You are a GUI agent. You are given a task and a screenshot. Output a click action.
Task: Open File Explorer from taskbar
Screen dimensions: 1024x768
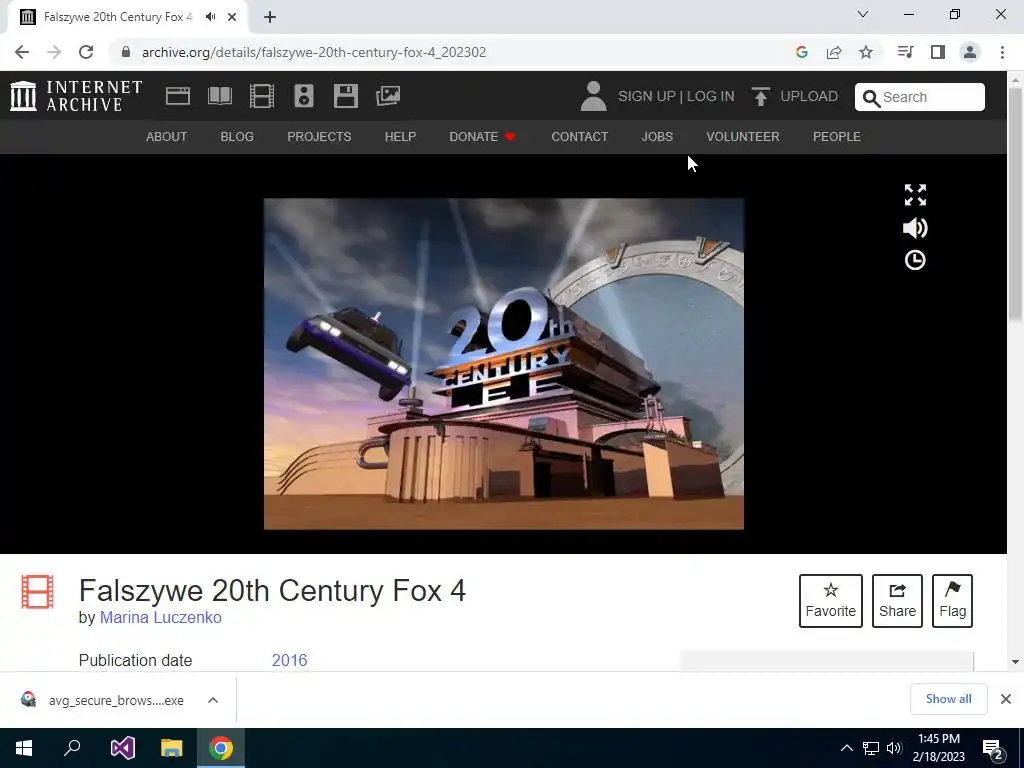pyautogui.click(x=171, y=748)
